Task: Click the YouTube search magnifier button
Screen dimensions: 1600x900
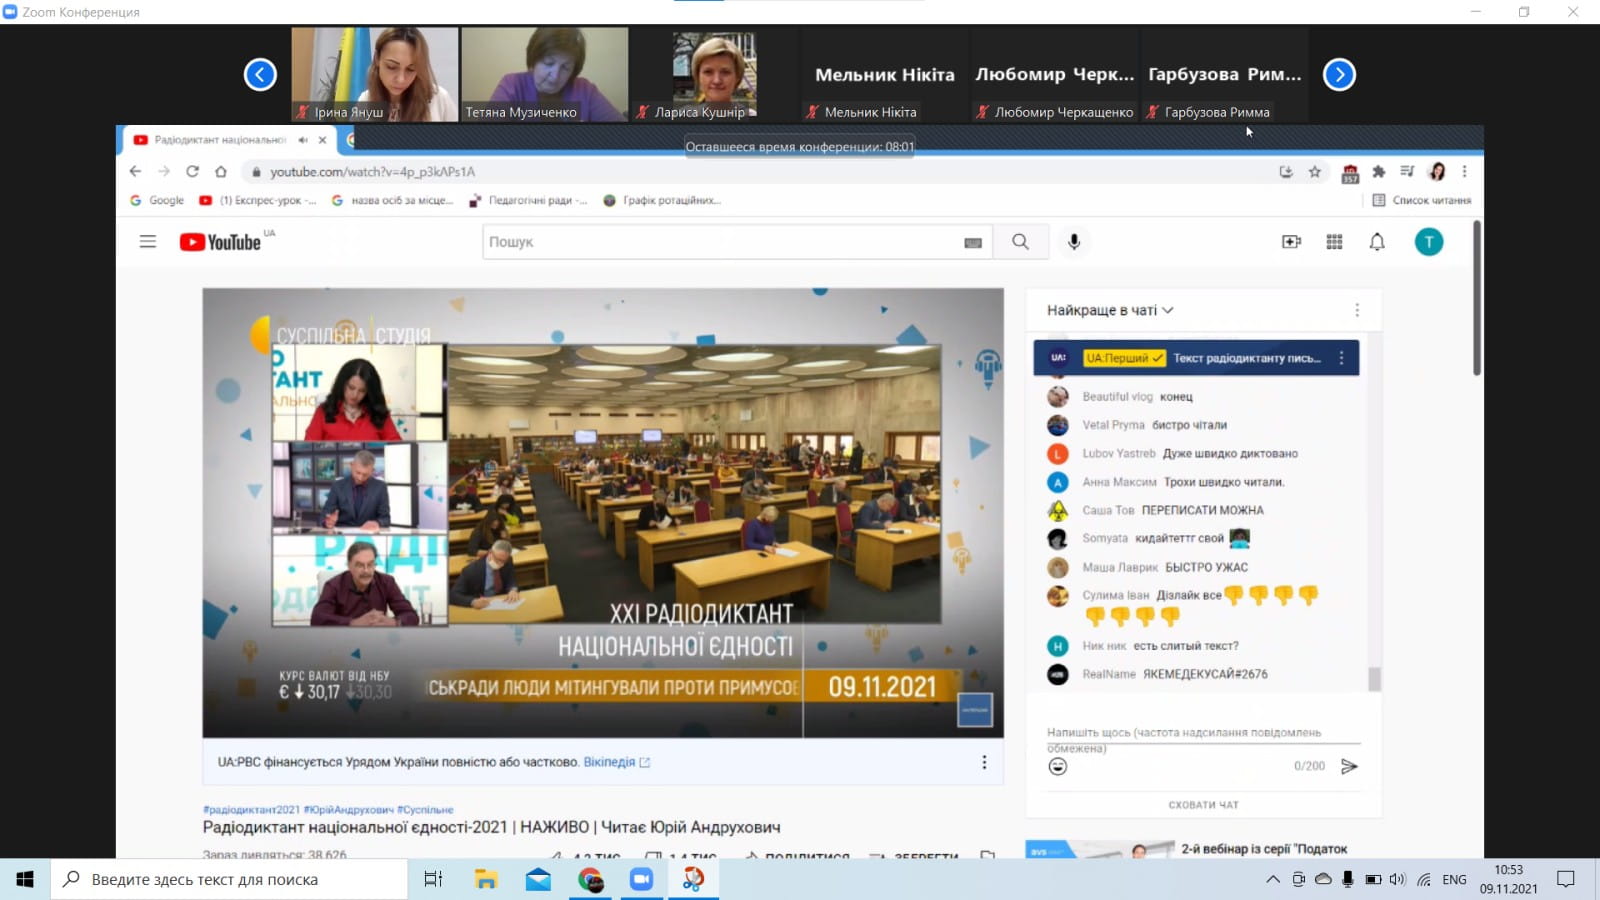Action: click(1020, 242)
